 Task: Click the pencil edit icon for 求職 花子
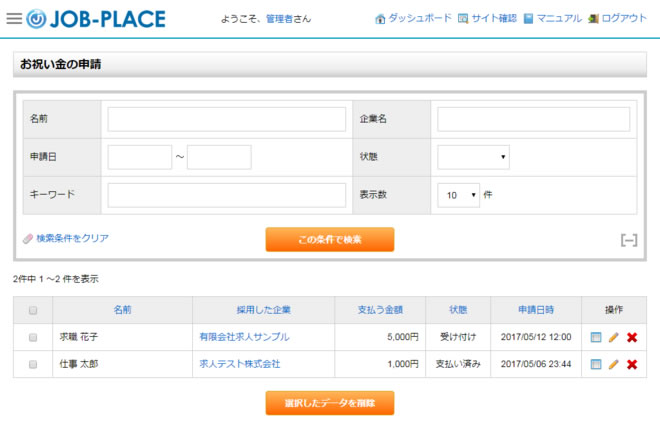point(614,337)
